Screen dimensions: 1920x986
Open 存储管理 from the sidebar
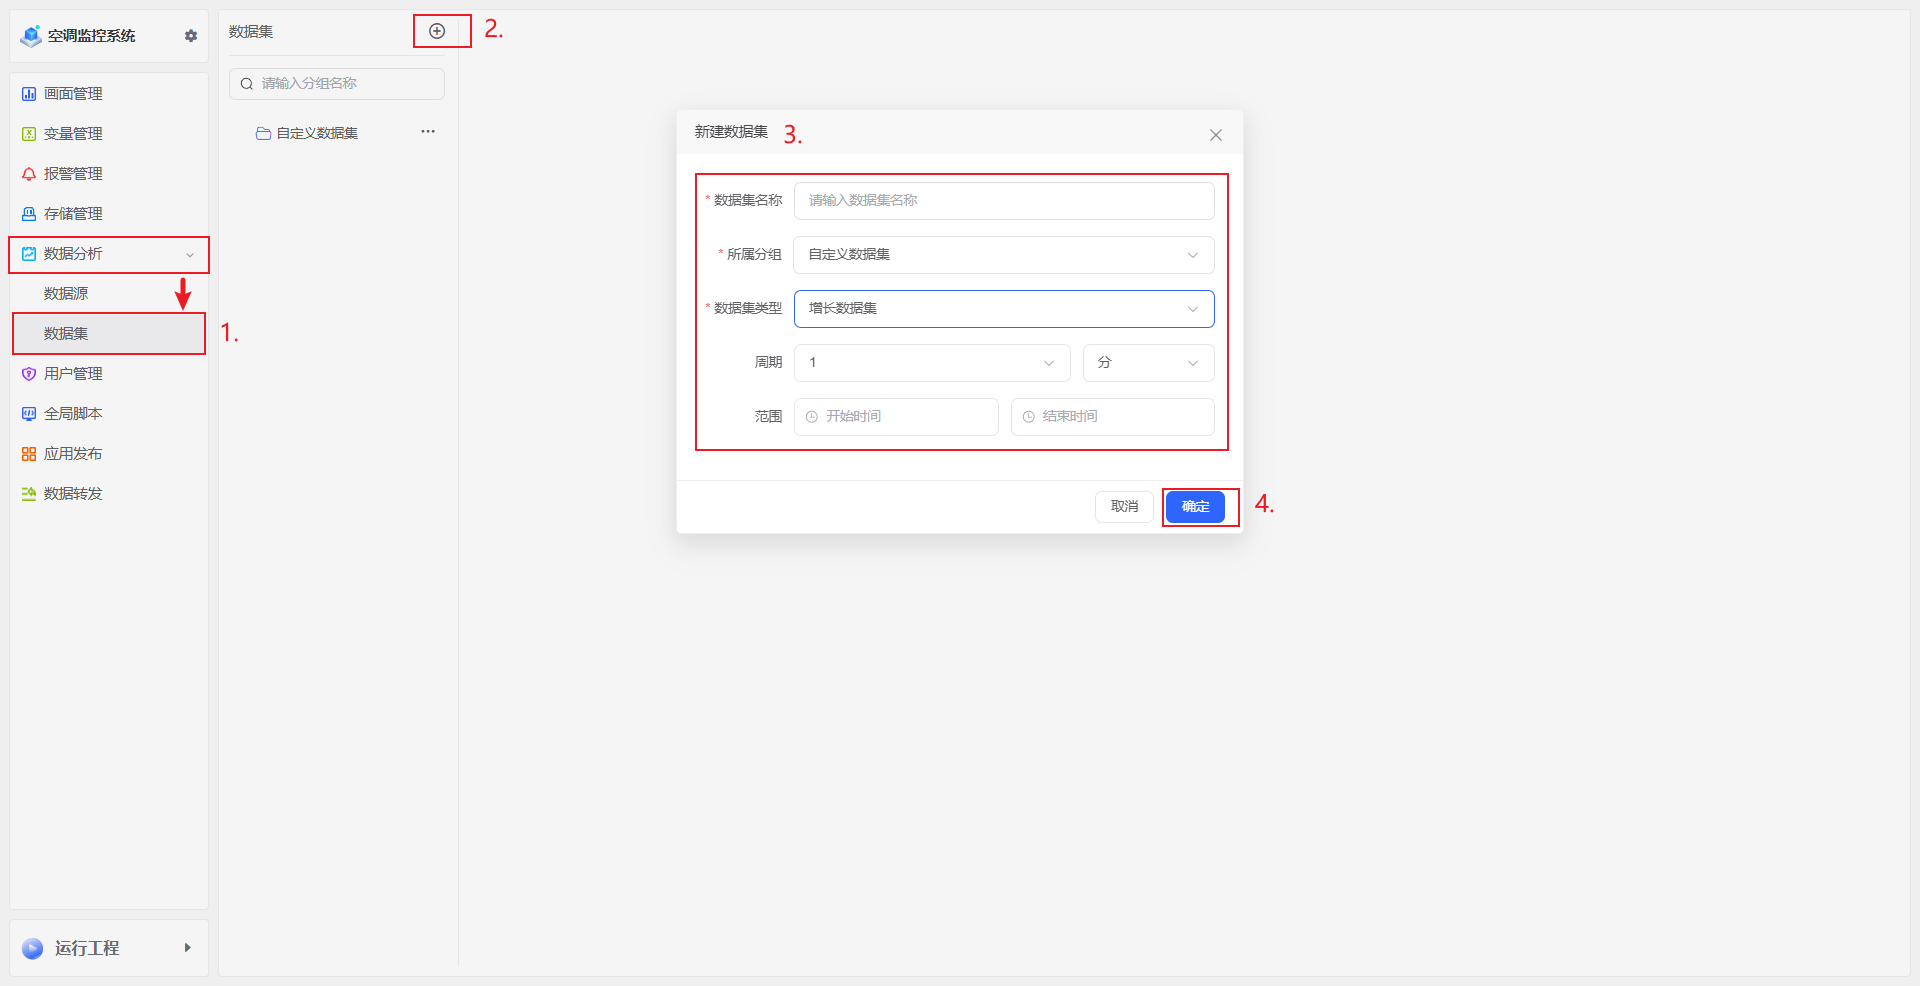pyautogui.click(x=73, y=214)
